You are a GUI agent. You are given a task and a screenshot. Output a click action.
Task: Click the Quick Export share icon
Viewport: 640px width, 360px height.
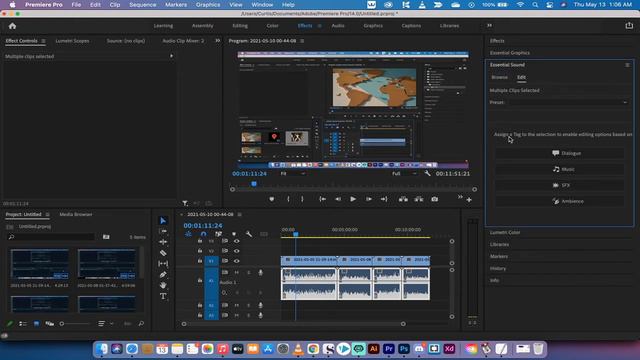click(629, 25)
